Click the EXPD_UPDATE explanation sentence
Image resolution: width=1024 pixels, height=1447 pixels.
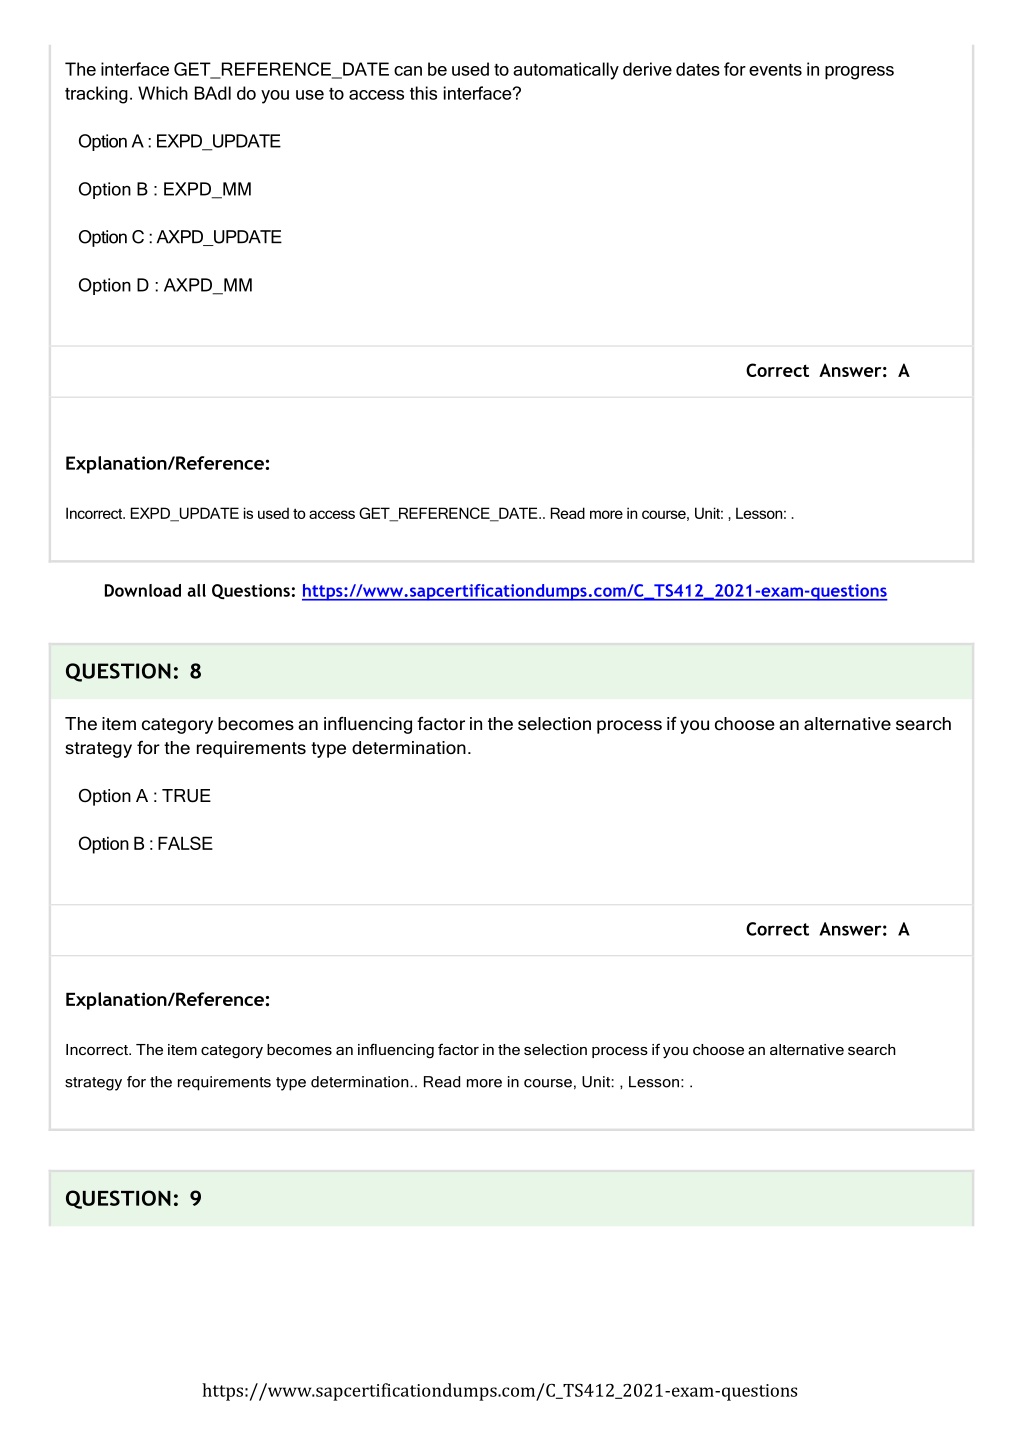(429, 514)
